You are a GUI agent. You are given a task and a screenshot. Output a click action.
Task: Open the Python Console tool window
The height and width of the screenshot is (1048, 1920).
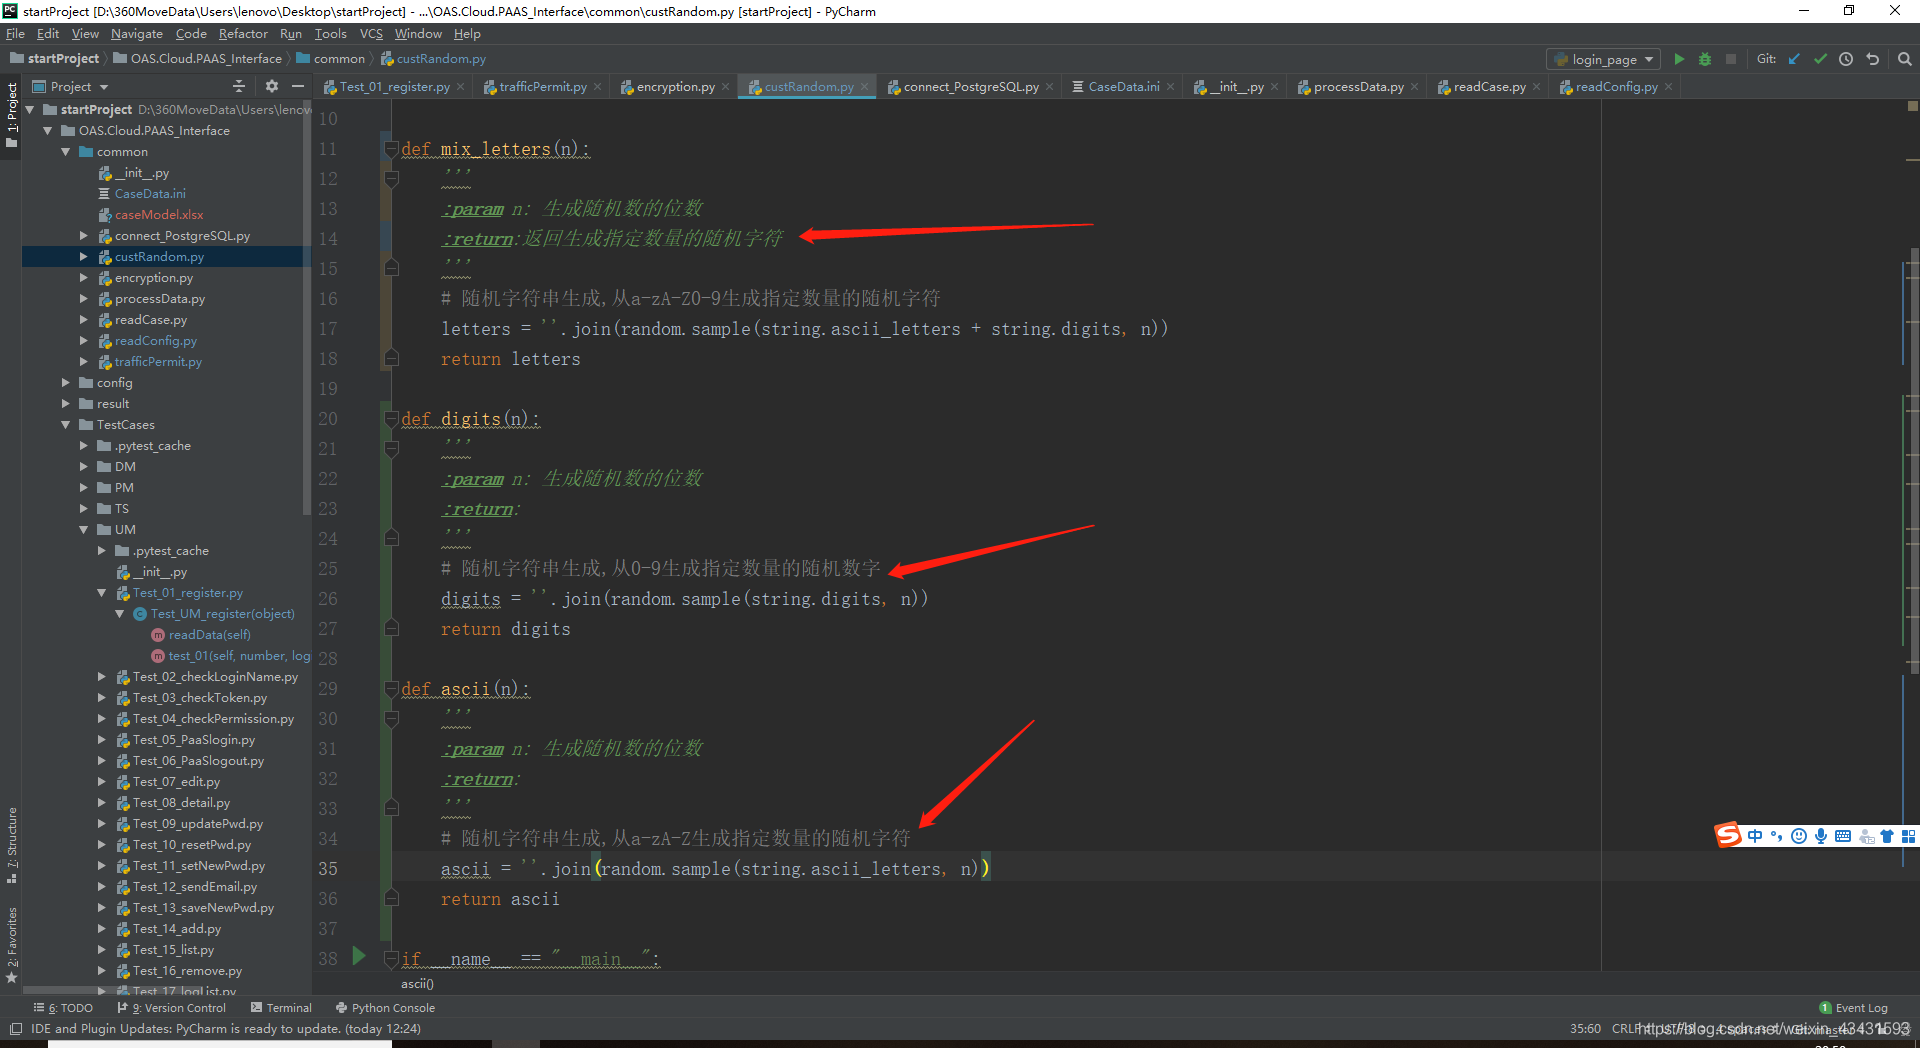pos(385,1008)
